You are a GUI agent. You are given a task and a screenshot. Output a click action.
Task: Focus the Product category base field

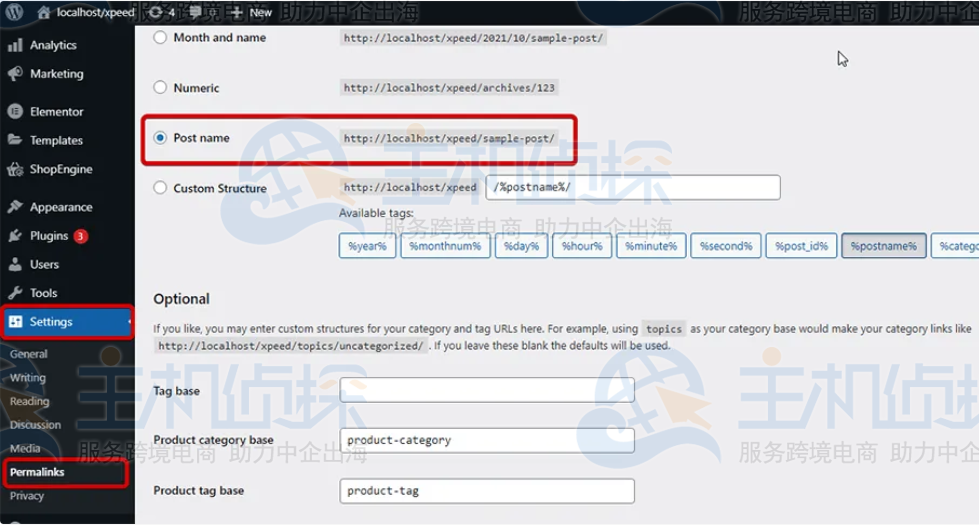pyautogui.click(x=487, y=440)
